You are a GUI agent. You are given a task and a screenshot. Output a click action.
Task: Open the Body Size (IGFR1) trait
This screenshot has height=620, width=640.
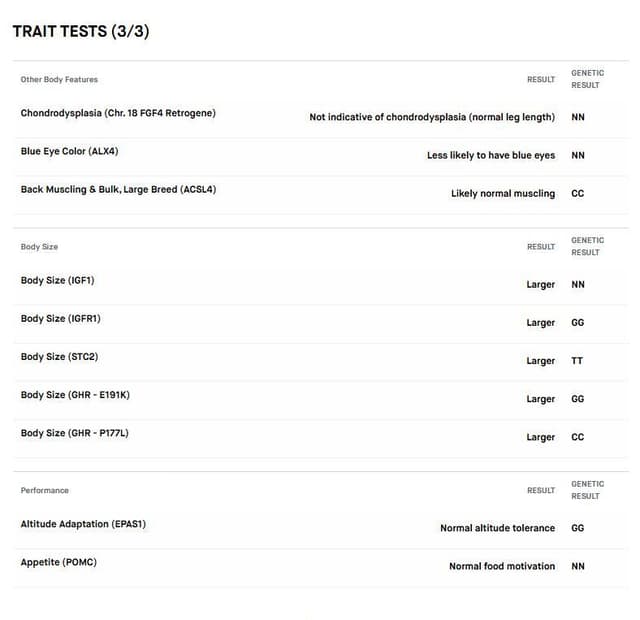tap(60, 319)
